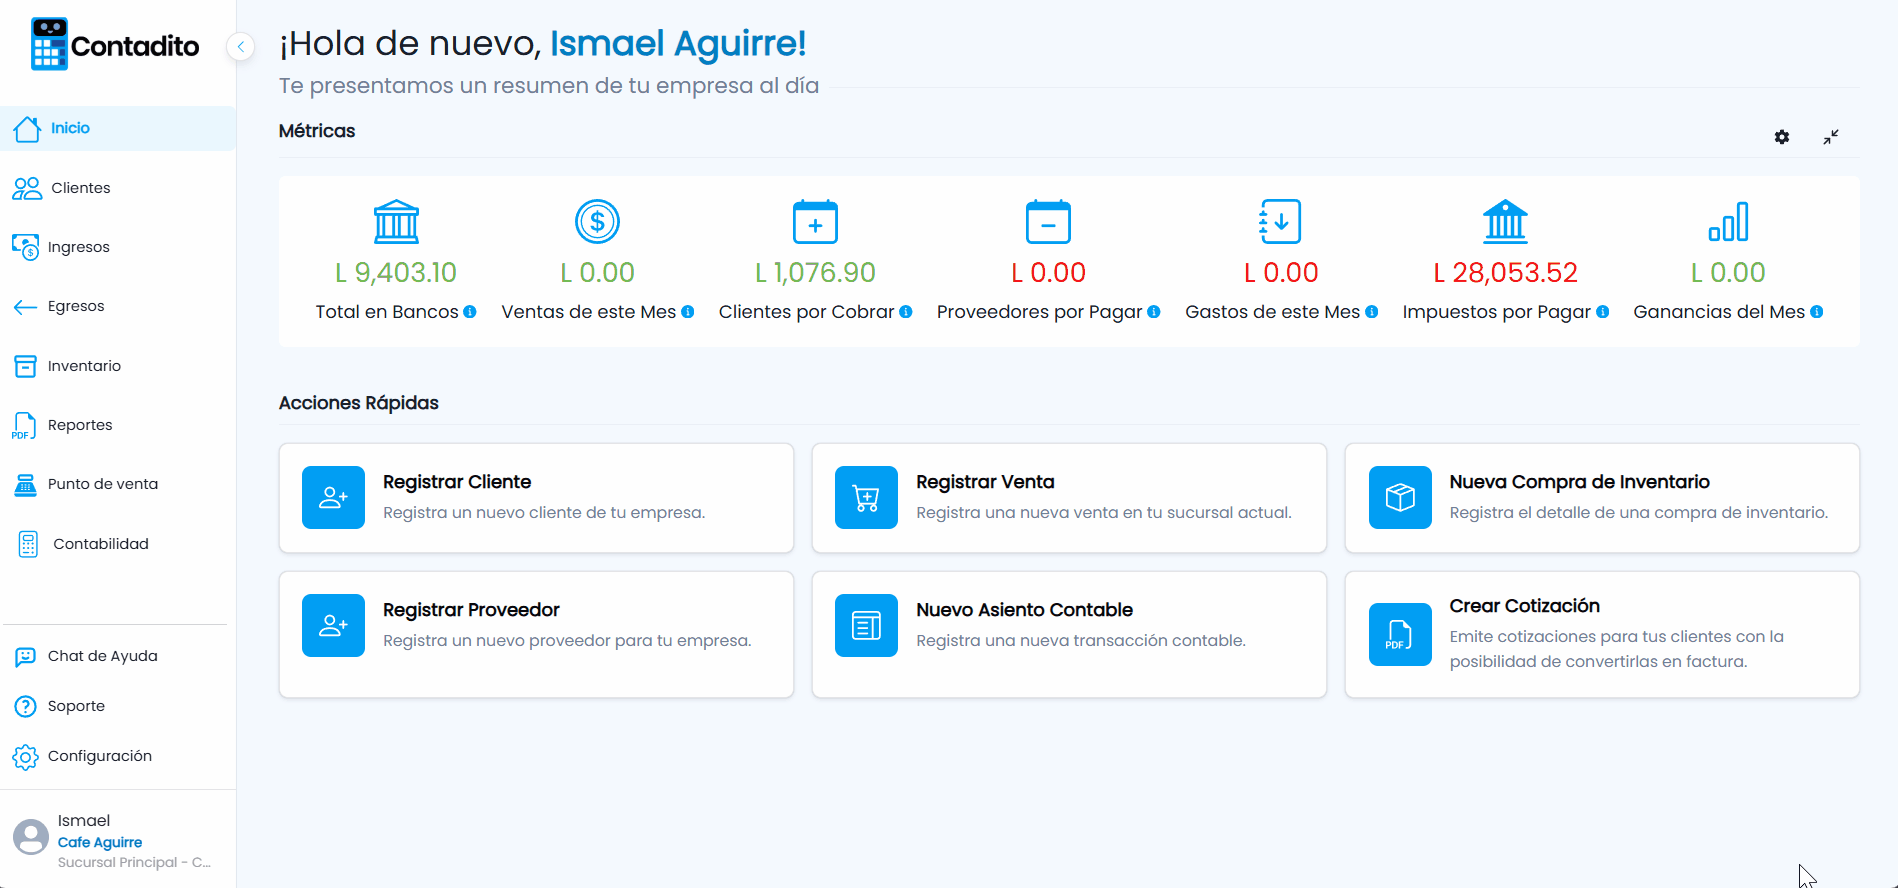Screen dimensions: 1898x888
Task: Click the Total en Bancos bank icon
Action: [x=396, y=221]
